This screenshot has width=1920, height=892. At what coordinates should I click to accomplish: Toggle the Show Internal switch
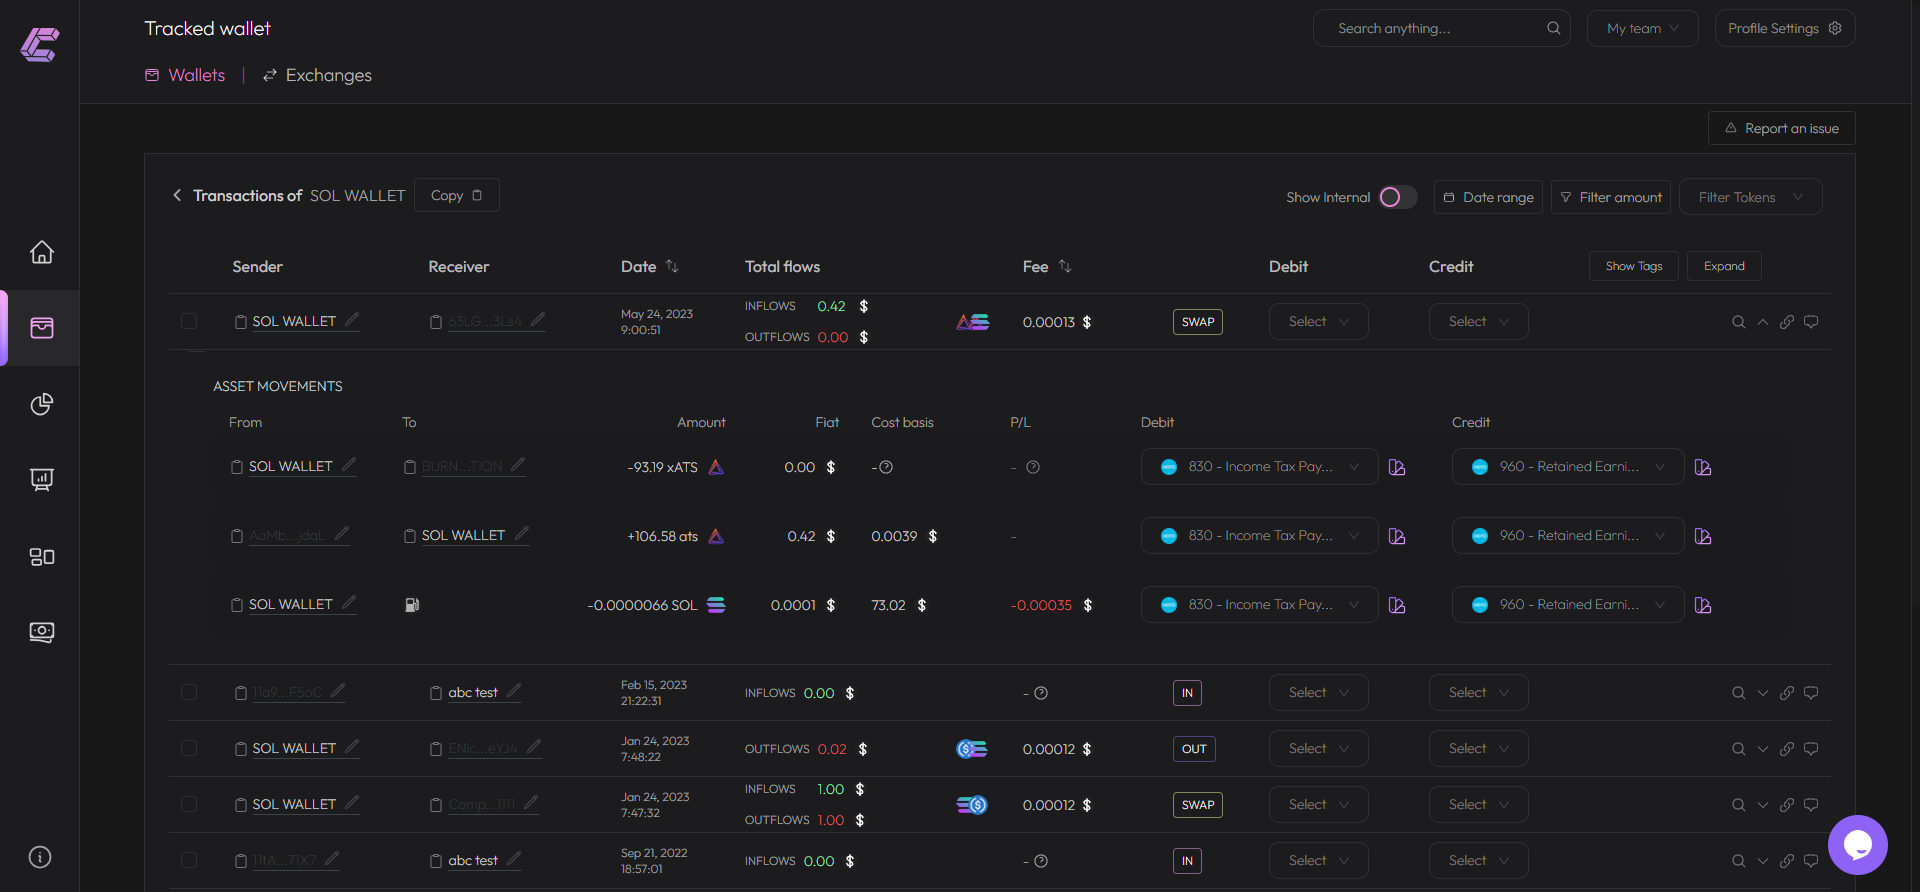click(1397, 197)
